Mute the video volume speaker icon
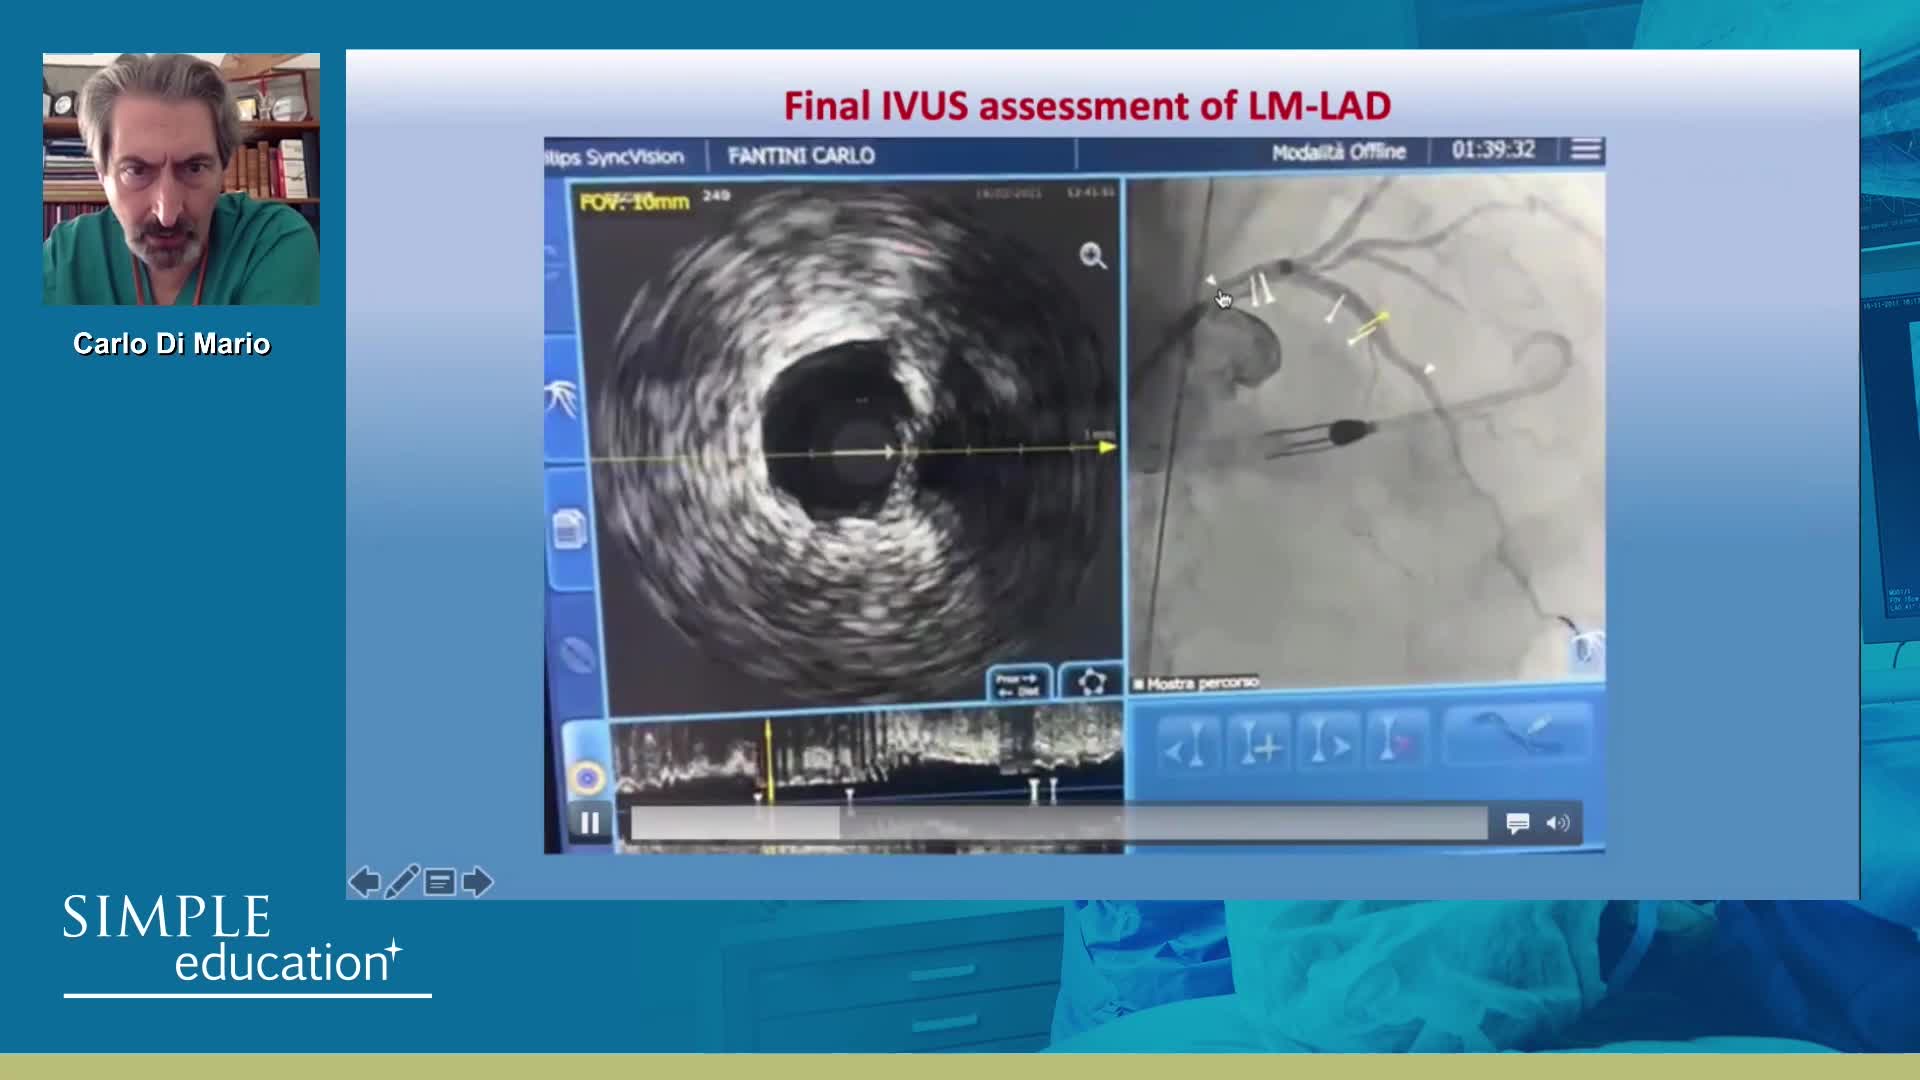The image size is (1920, 1080). [x=1558, y=823]
